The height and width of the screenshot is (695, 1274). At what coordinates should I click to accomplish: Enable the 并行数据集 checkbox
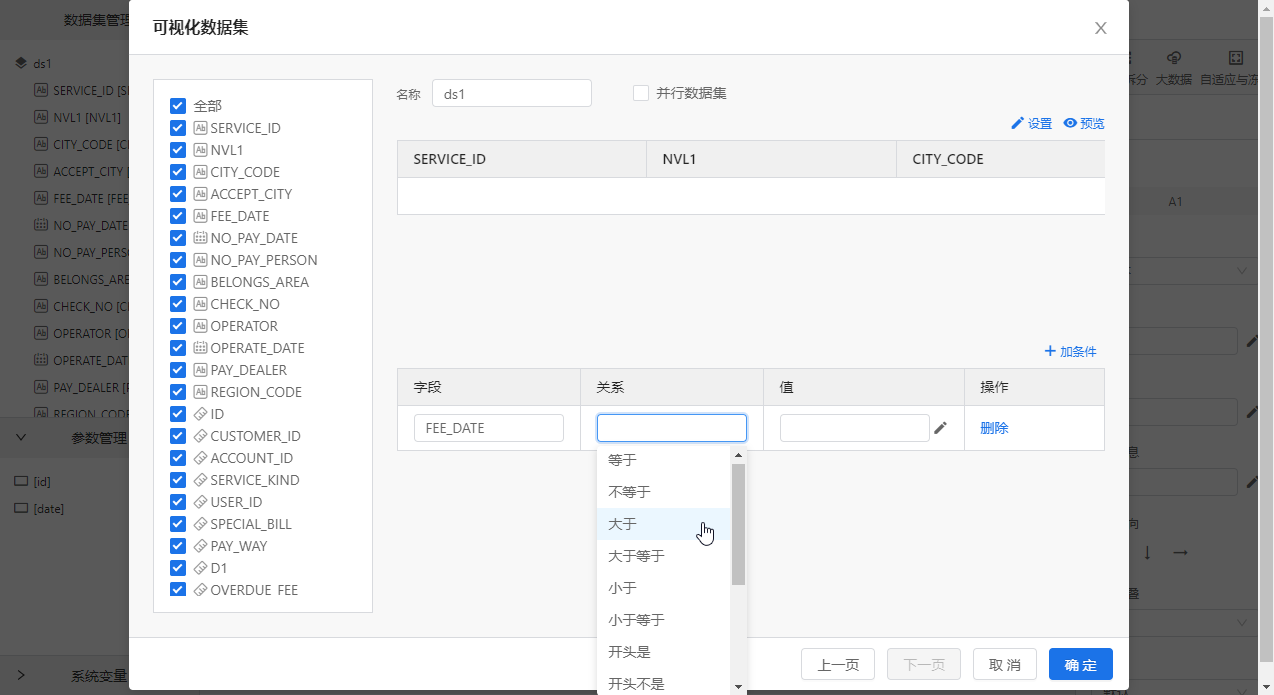641,93
